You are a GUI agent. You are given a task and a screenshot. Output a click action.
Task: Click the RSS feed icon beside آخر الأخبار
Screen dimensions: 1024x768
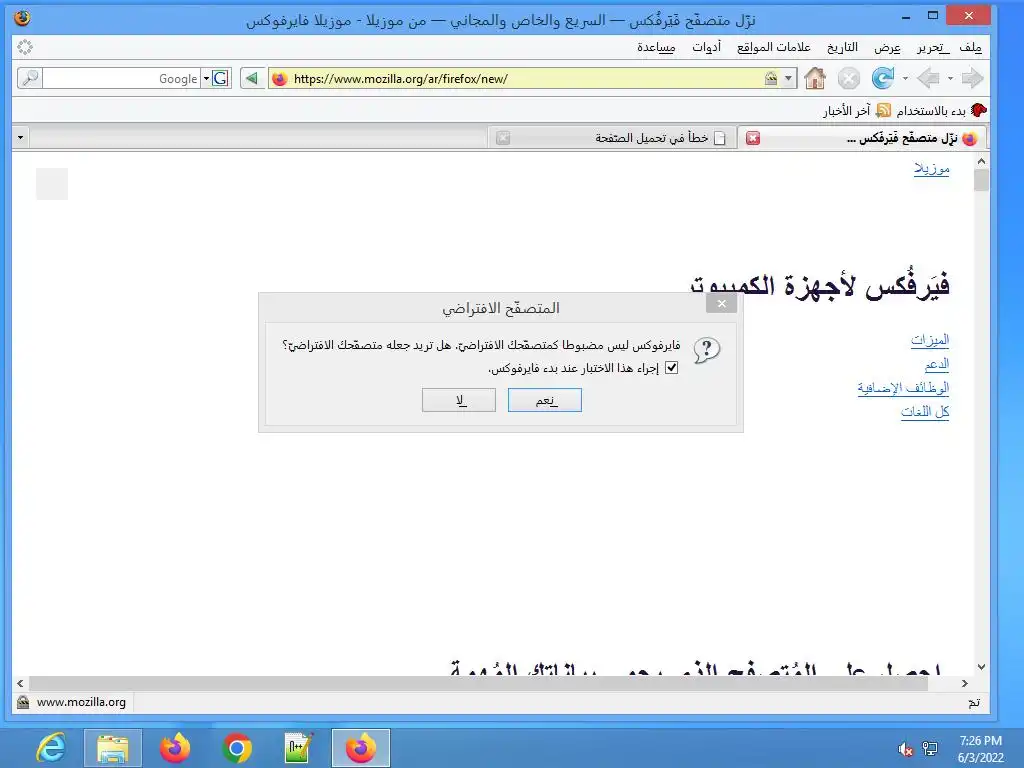point(883,110)
